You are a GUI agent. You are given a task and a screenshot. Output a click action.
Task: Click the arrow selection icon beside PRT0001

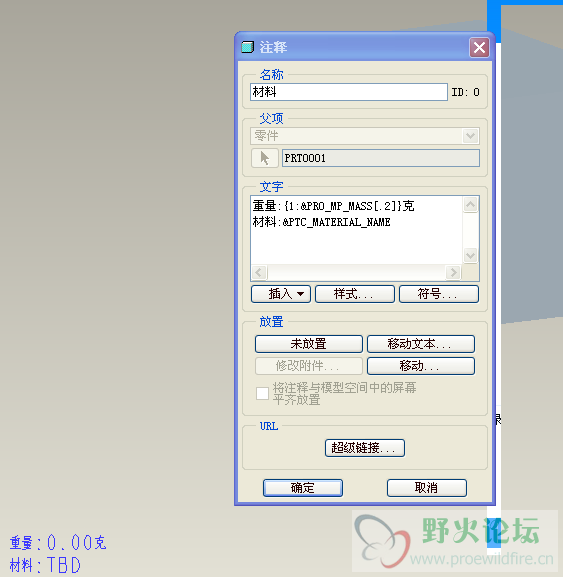(265, 158)
